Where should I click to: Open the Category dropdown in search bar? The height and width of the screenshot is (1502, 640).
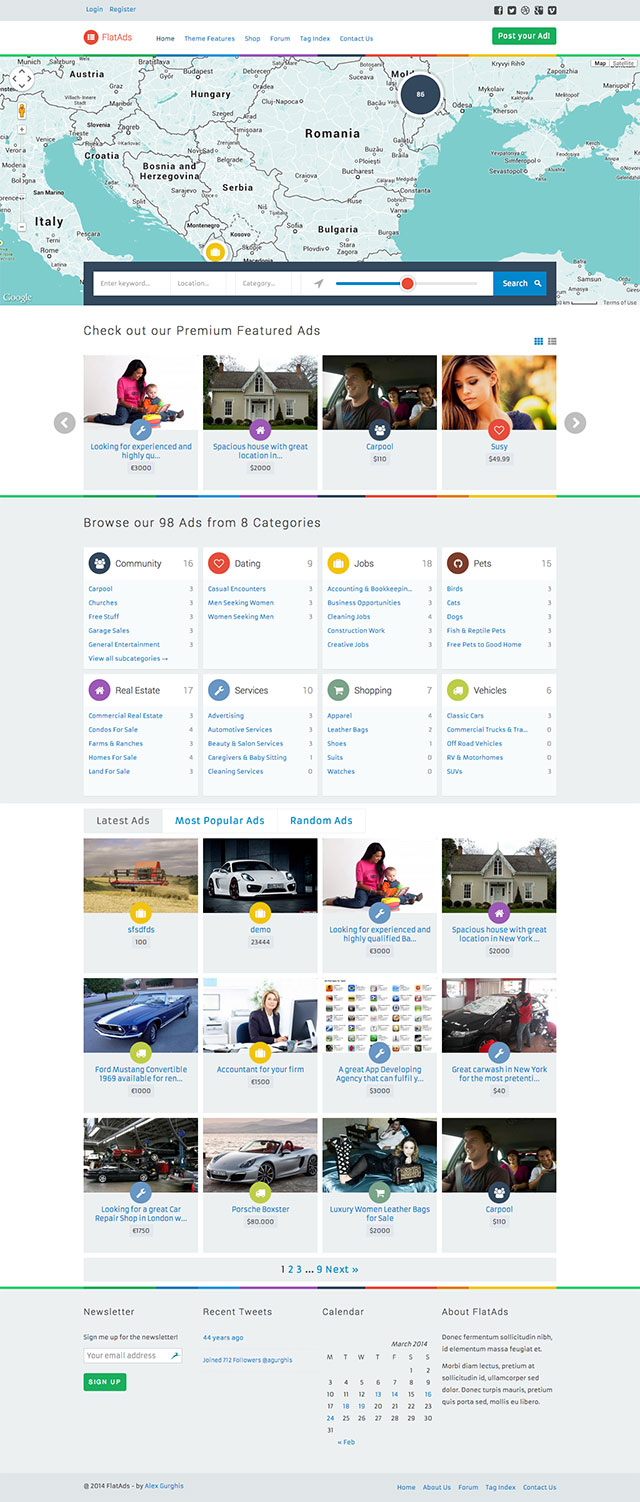coord(264,283)
